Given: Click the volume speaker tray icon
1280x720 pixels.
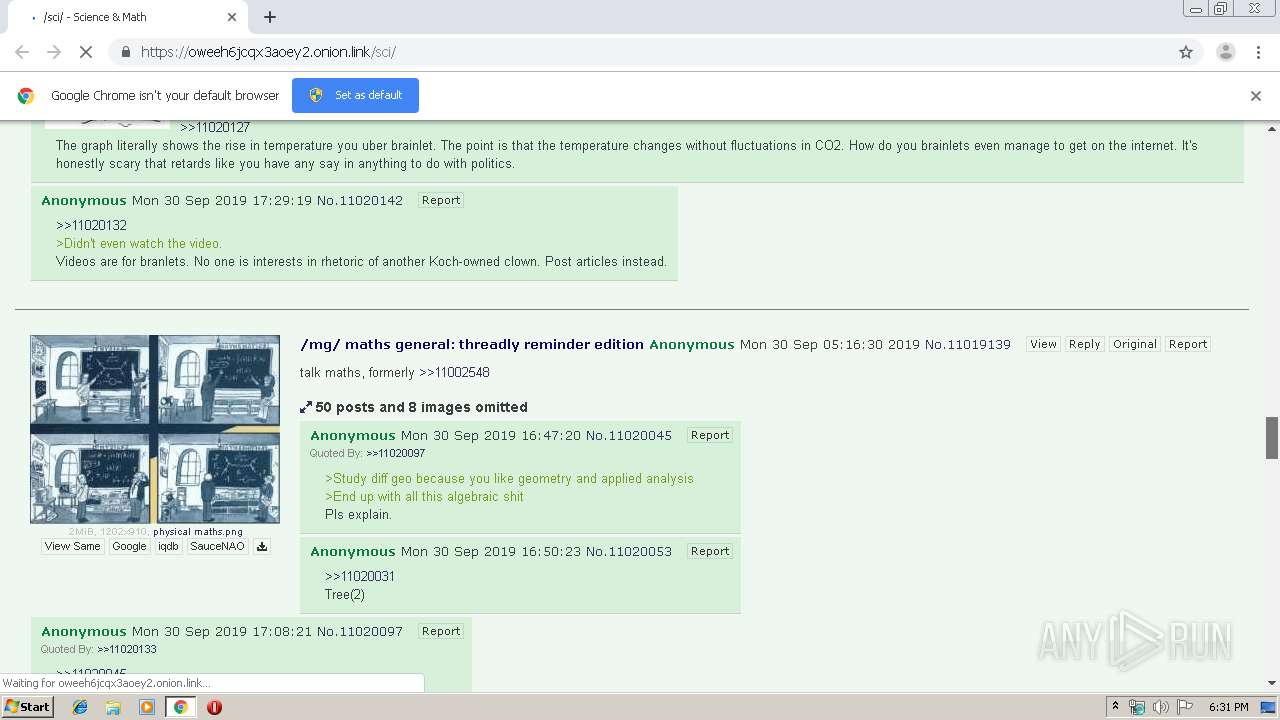Looking at the screenshot, I should (x=1160, y=707).
